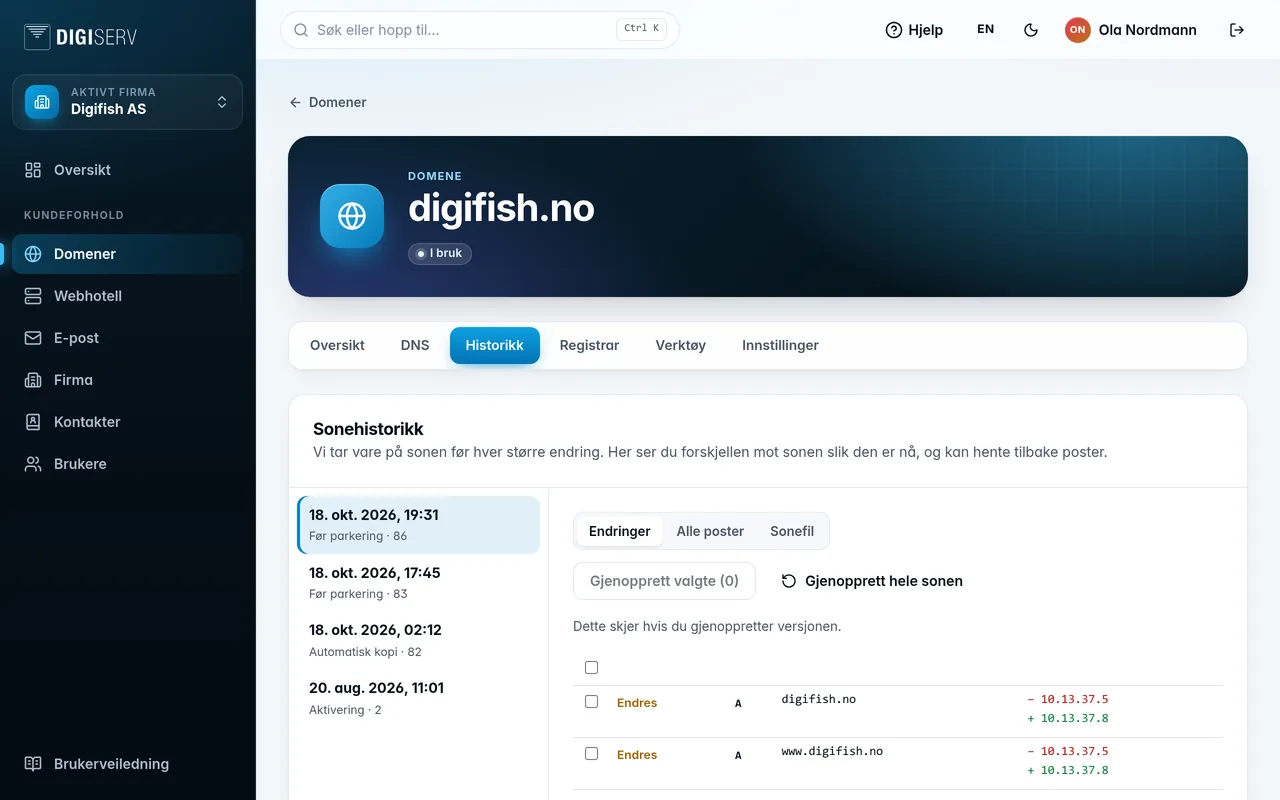Show the Endringer view
The height and width of the screenshot is (800, 1280).
pos(620,531)
